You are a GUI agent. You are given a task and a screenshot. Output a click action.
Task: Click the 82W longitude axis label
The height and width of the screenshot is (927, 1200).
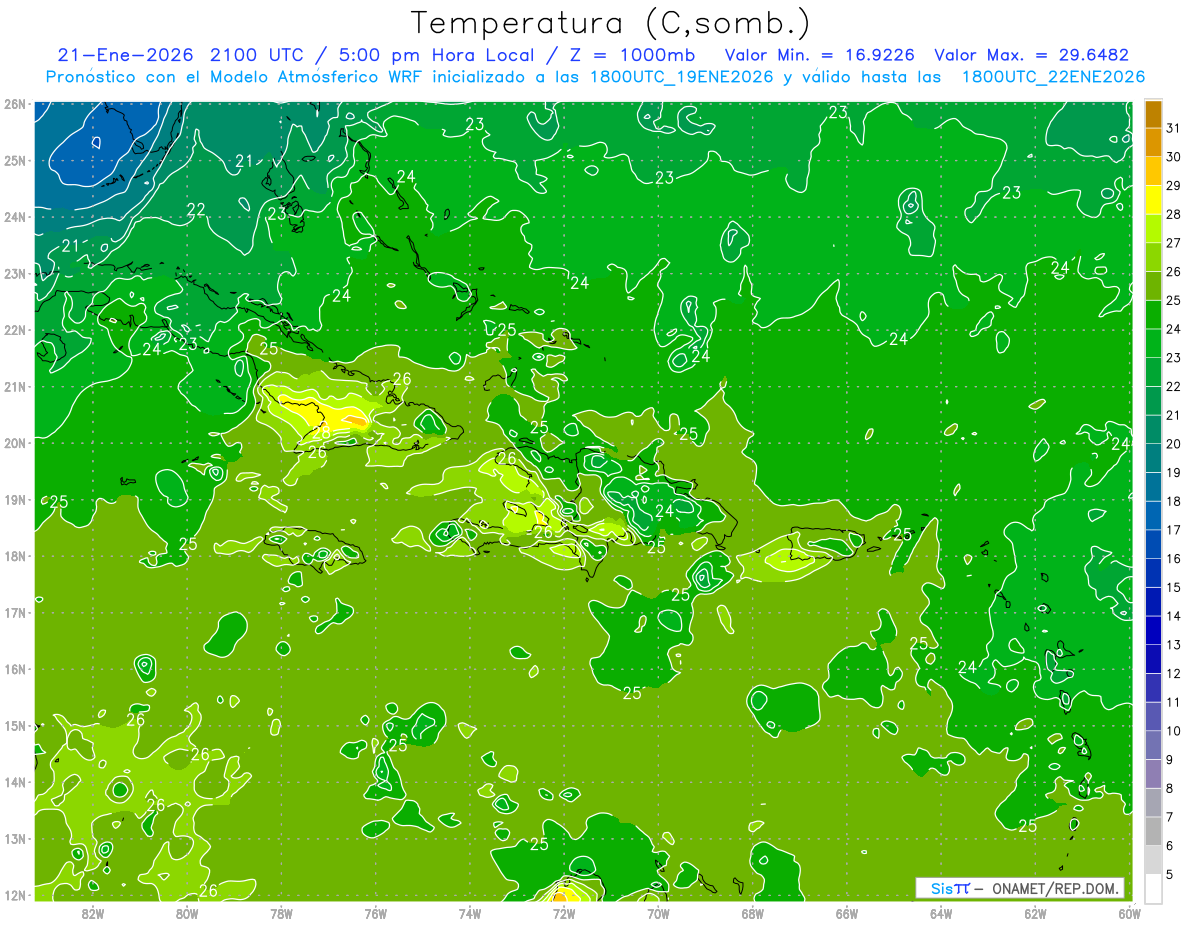[93, 913]
